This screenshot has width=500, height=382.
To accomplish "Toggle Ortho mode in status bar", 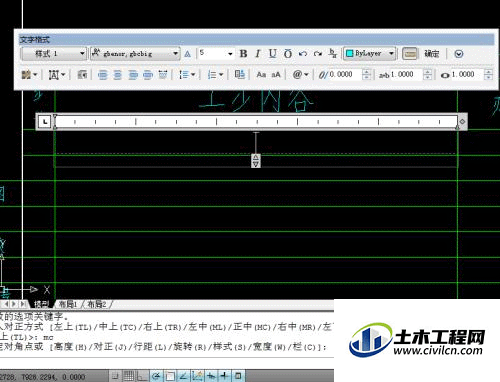I will point(143,376).
